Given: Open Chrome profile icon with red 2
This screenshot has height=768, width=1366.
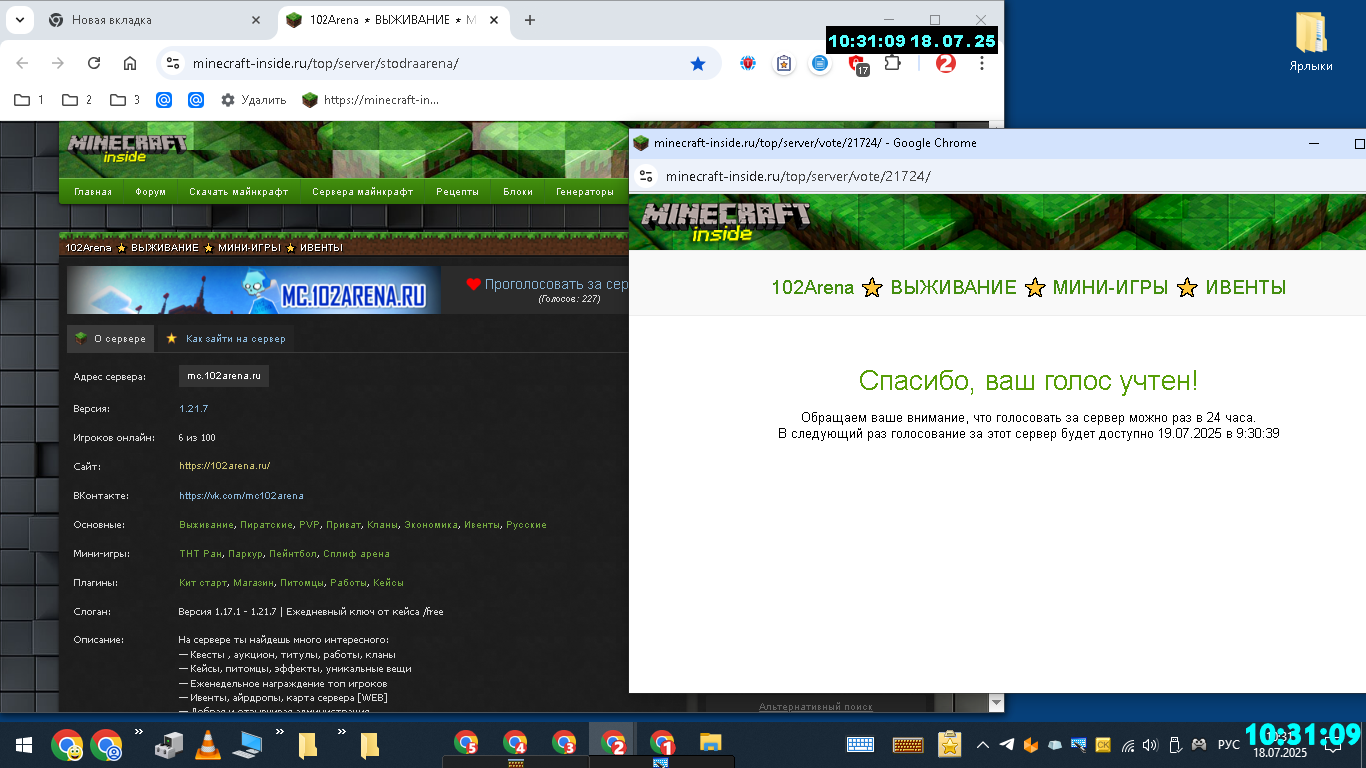Looking at the screenshot, I should point(945,63).
